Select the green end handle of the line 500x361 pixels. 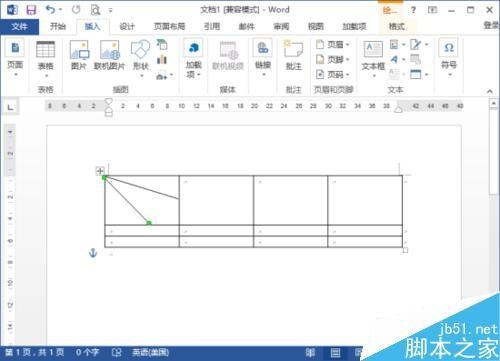149,223
